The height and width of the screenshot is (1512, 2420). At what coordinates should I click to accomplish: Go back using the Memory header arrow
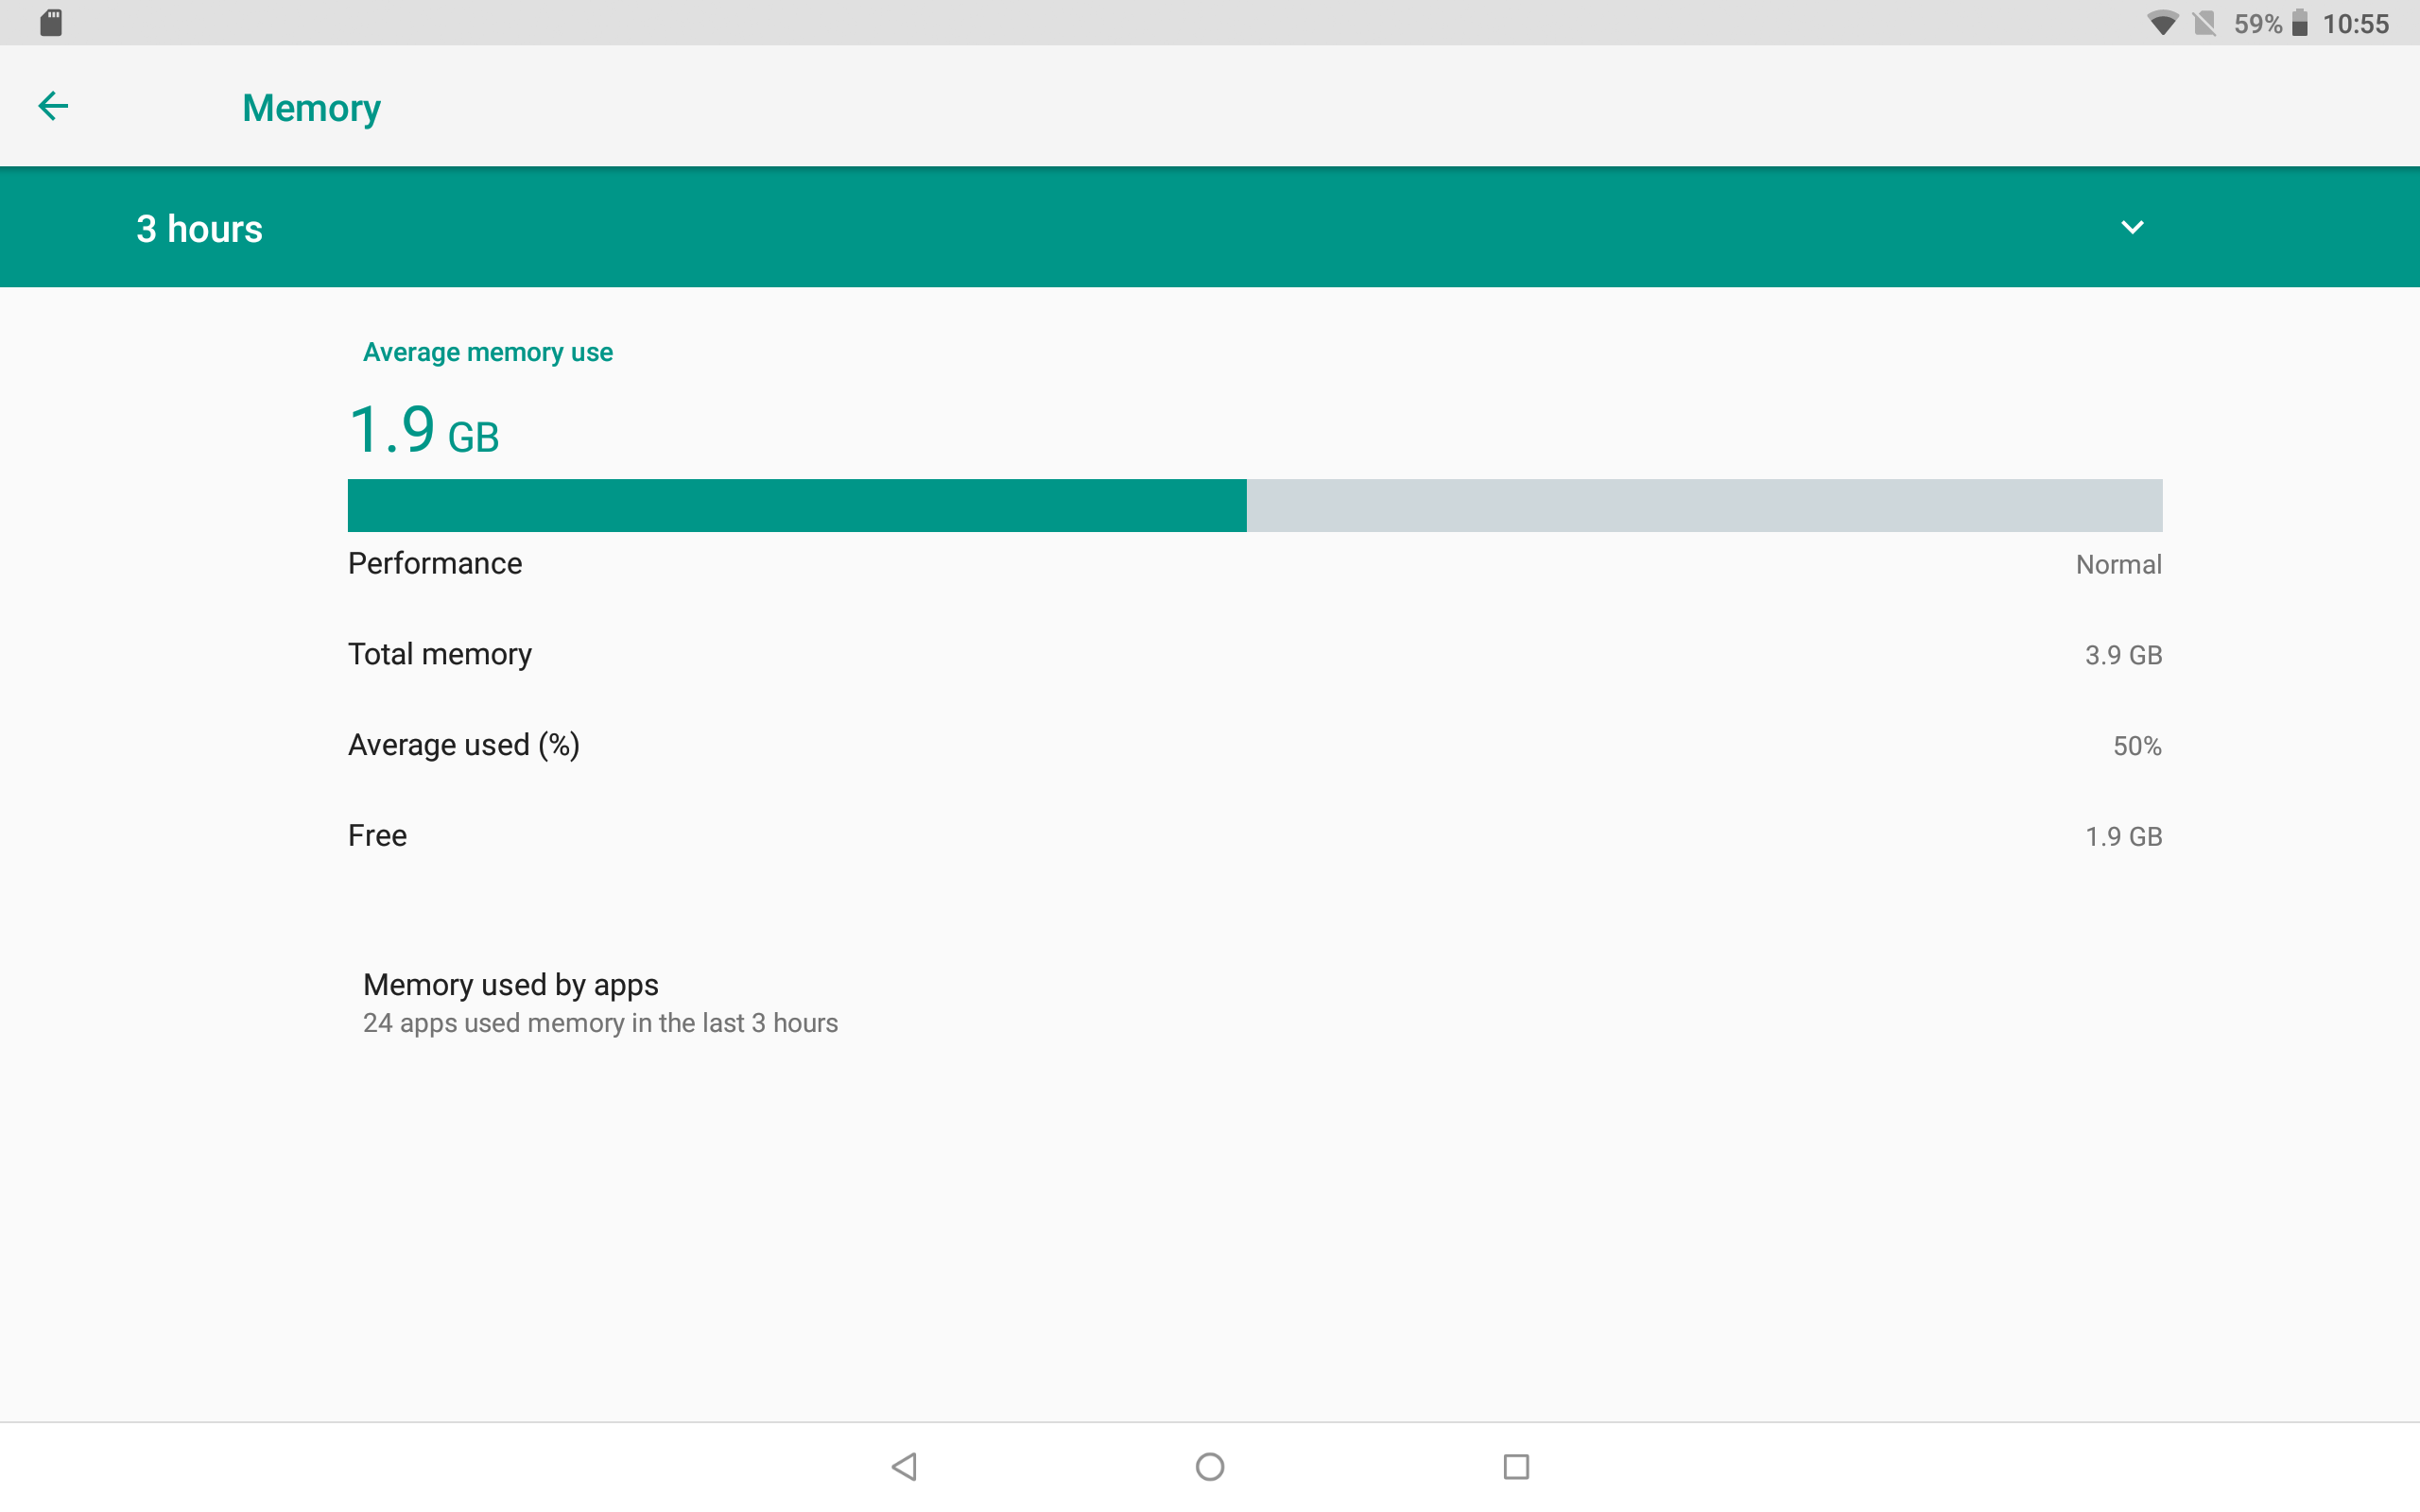tap(53, 106)
